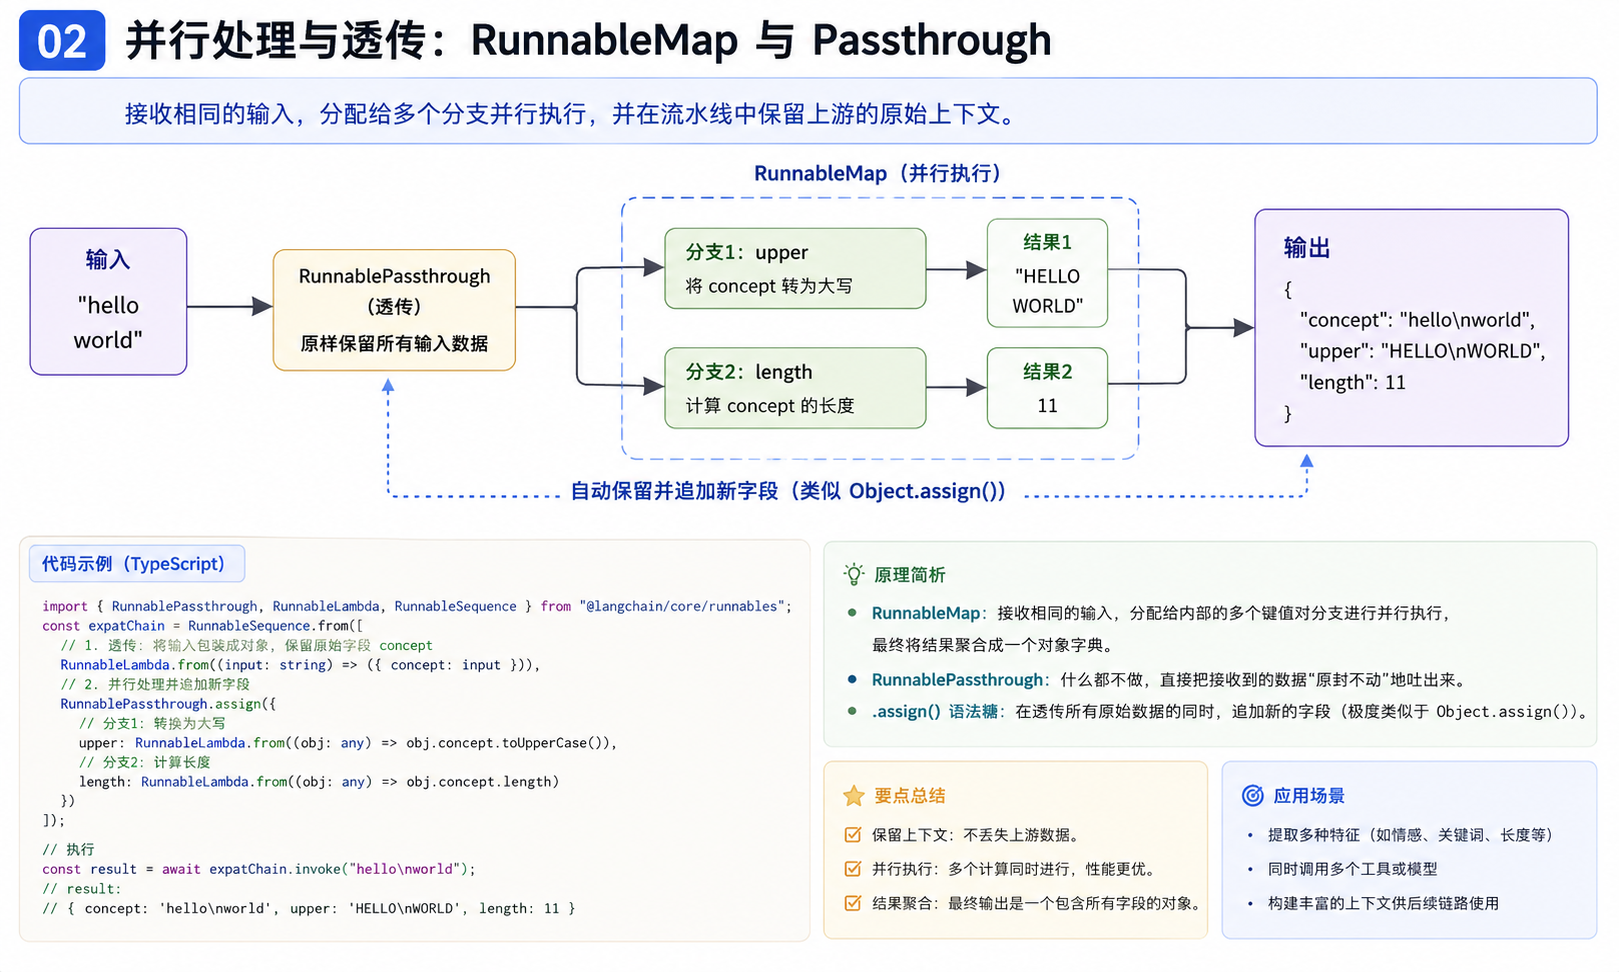Click the upper: RunnableLambda.from code line
The width and height of the screenshot is (1619, 972).
coord(348,743)
